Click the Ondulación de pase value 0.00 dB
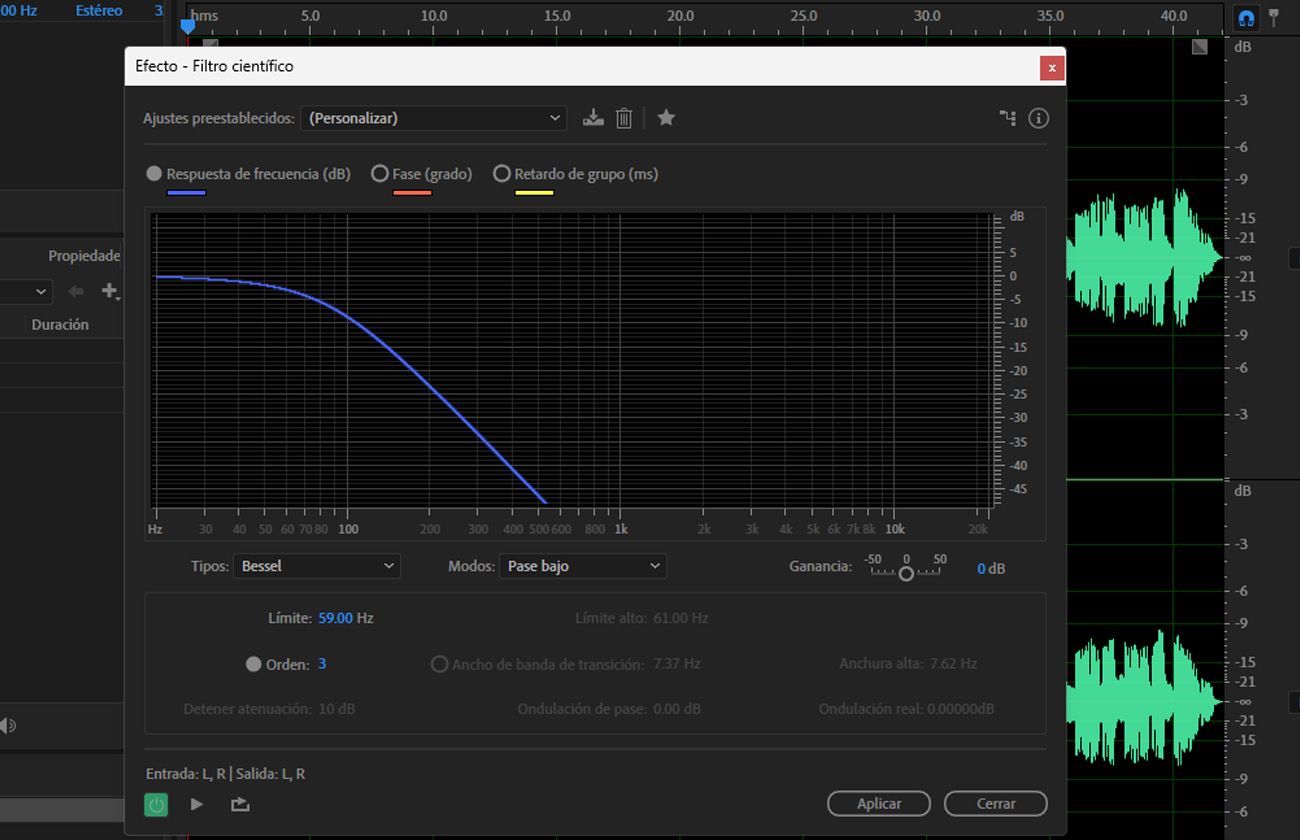Image resolution: width=1300 pixels, height=840 pixels. [x=677, y=709]
